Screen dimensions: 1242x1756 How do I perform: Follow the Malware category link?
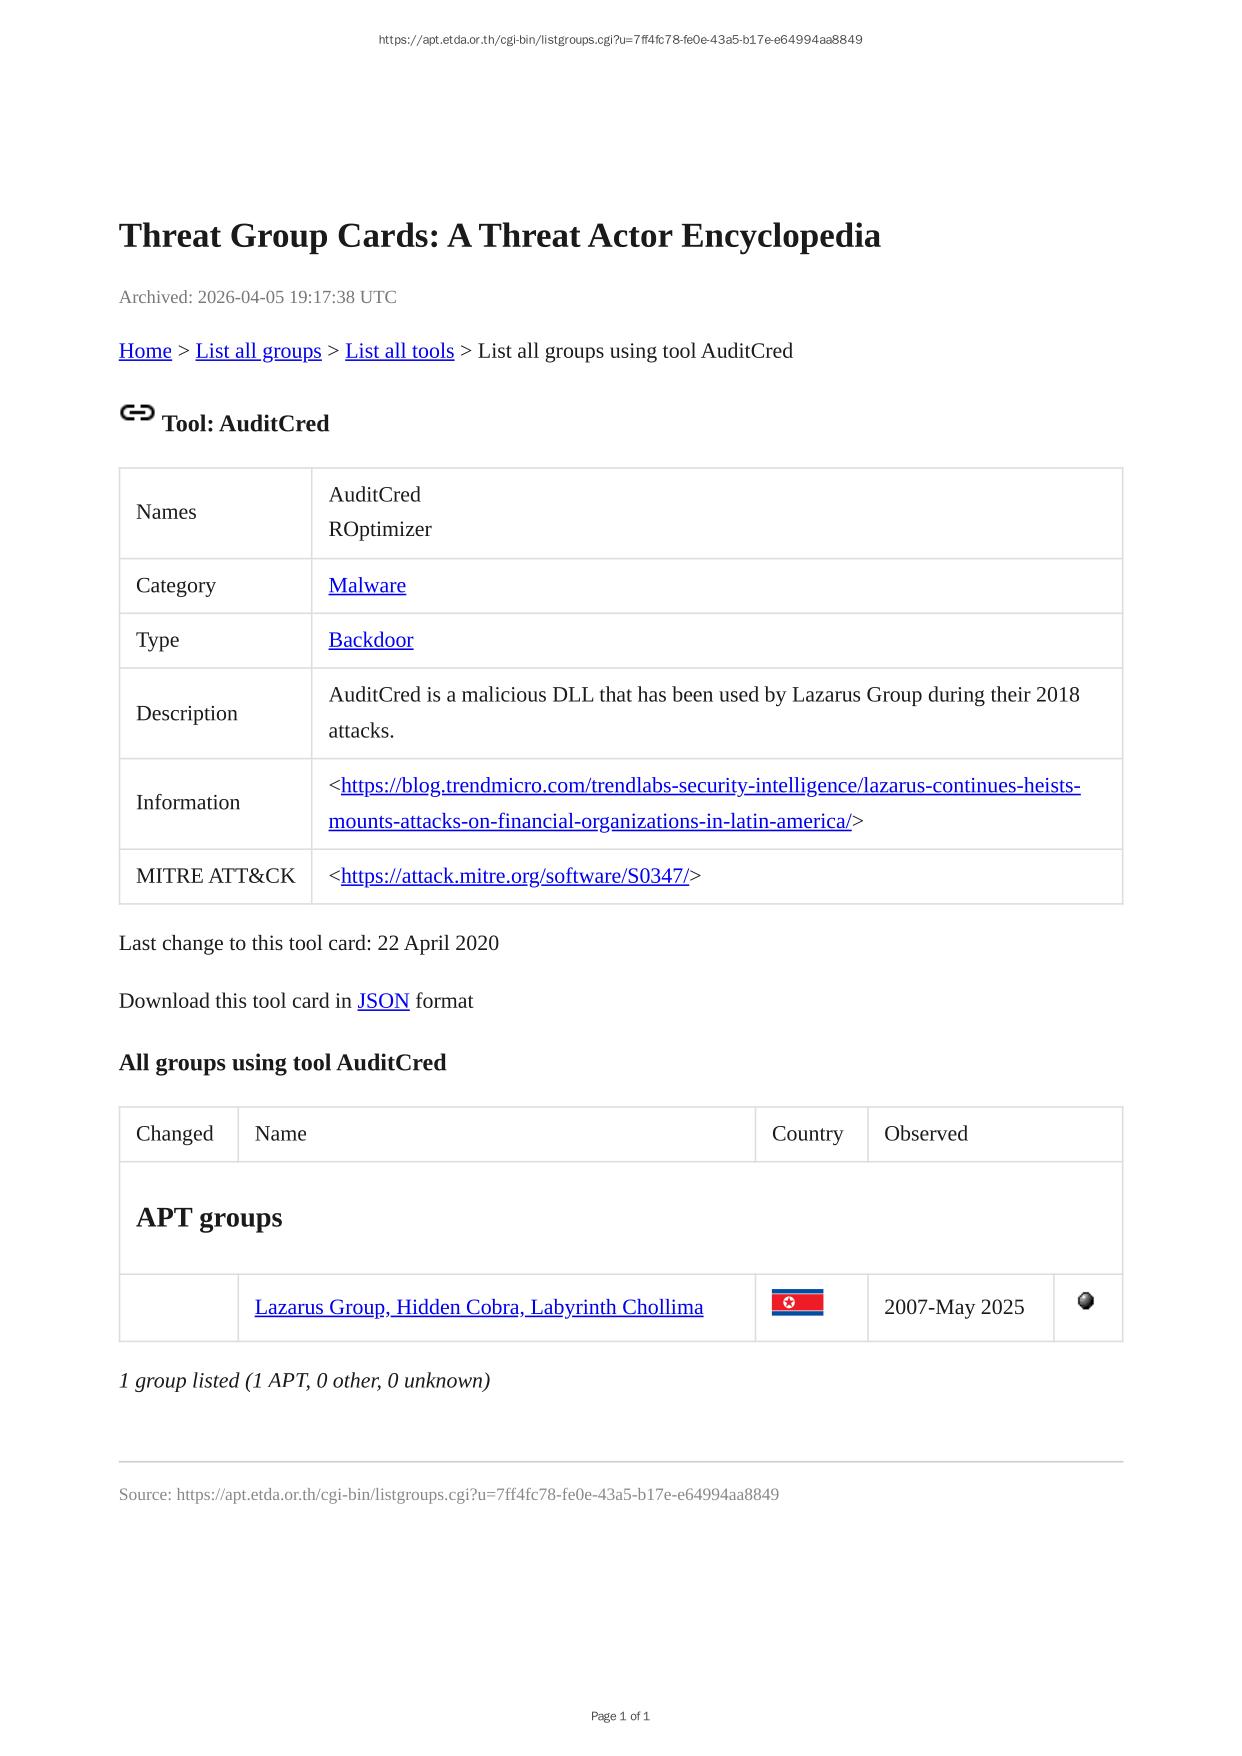coord(367,586)
